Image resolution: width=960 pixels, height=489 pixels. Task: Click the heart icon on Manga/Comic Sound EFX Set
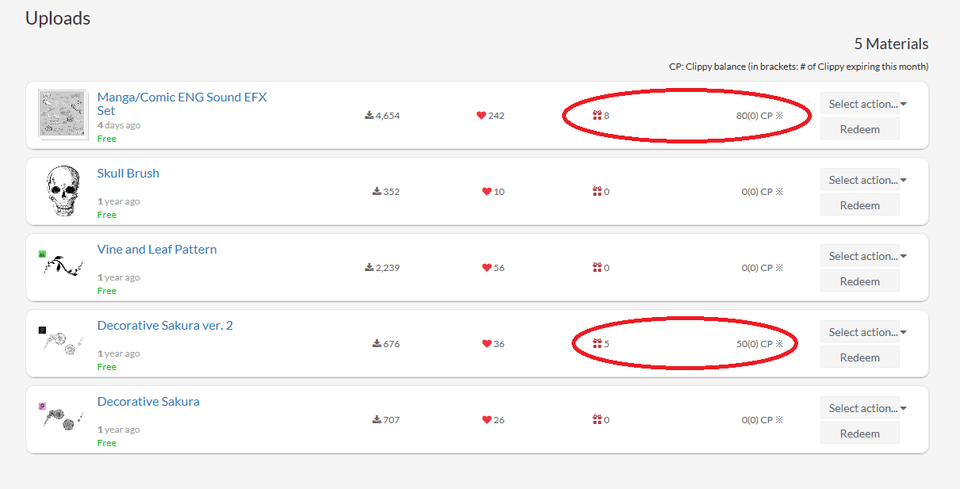click(x=482, y=116)
